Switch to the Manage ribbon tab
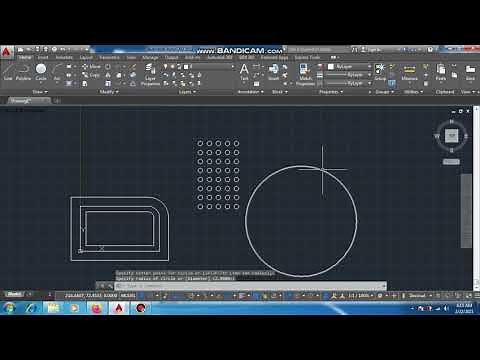Screen dimensions: 480x360 (150, 57)
